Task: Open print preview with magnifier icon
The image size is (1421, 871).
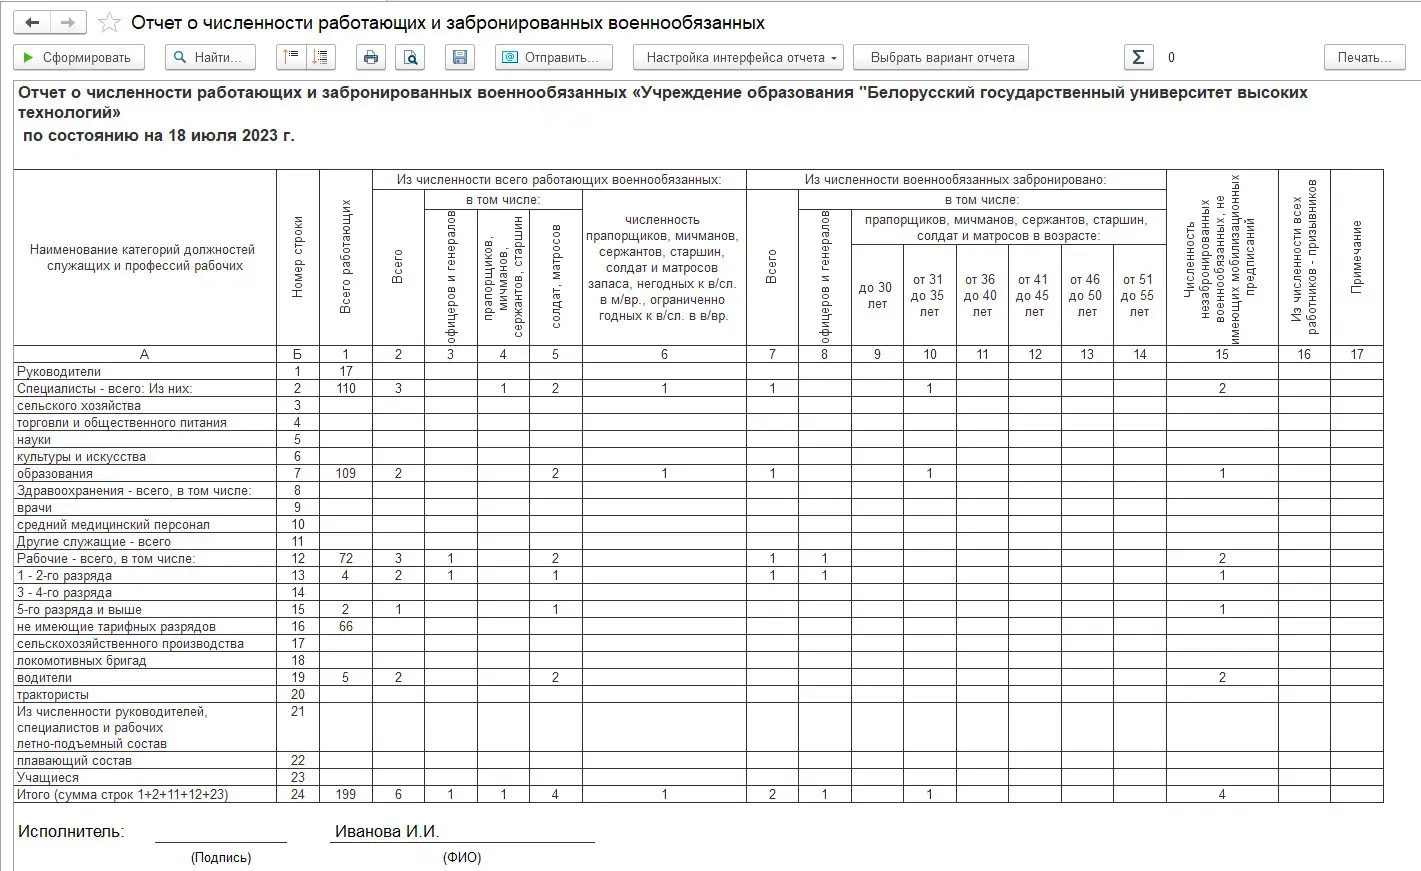Action: 410,57
